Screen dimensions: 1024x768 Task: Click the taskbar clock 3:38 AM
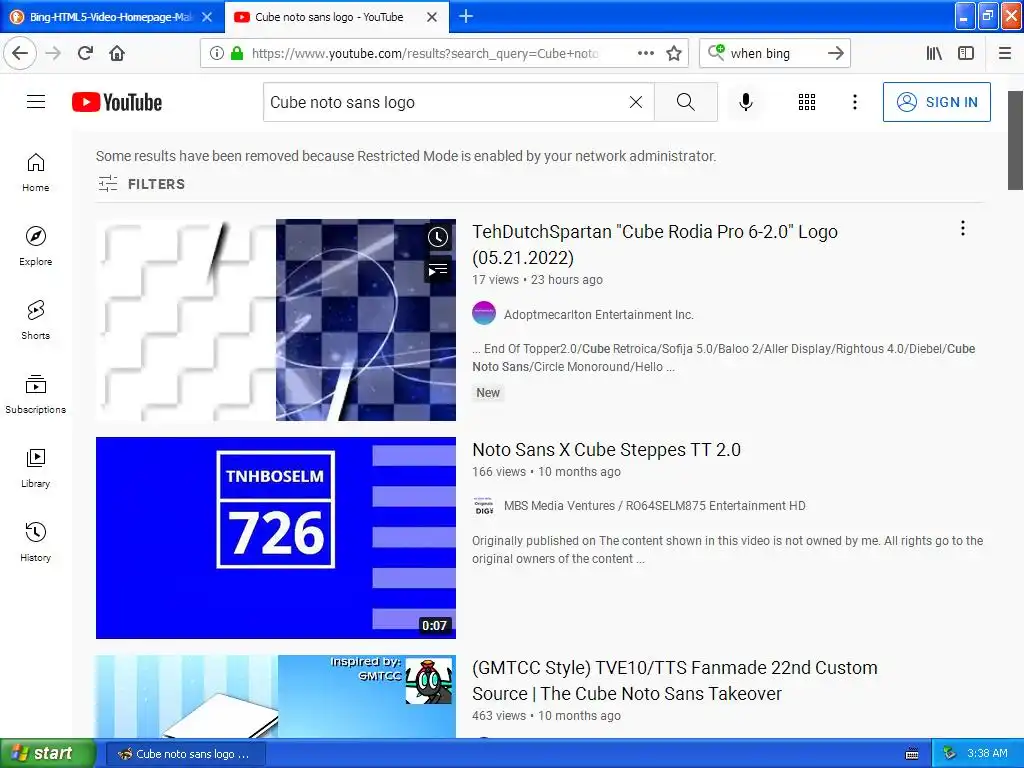pos(987,754)
